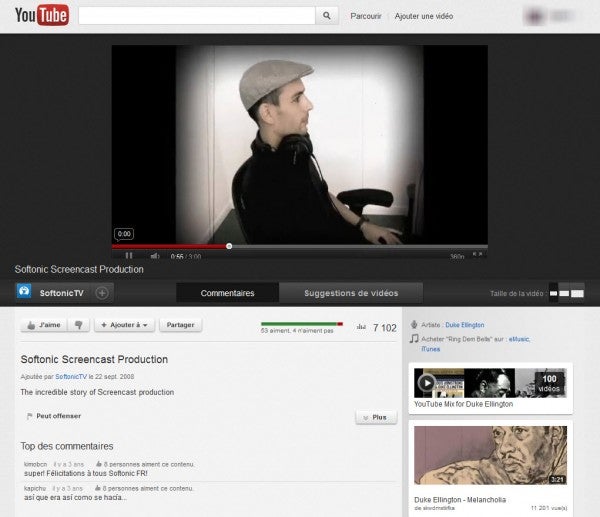Switch to Suggestions de vidéos tab
600x517 pixels.
point(351,293)
